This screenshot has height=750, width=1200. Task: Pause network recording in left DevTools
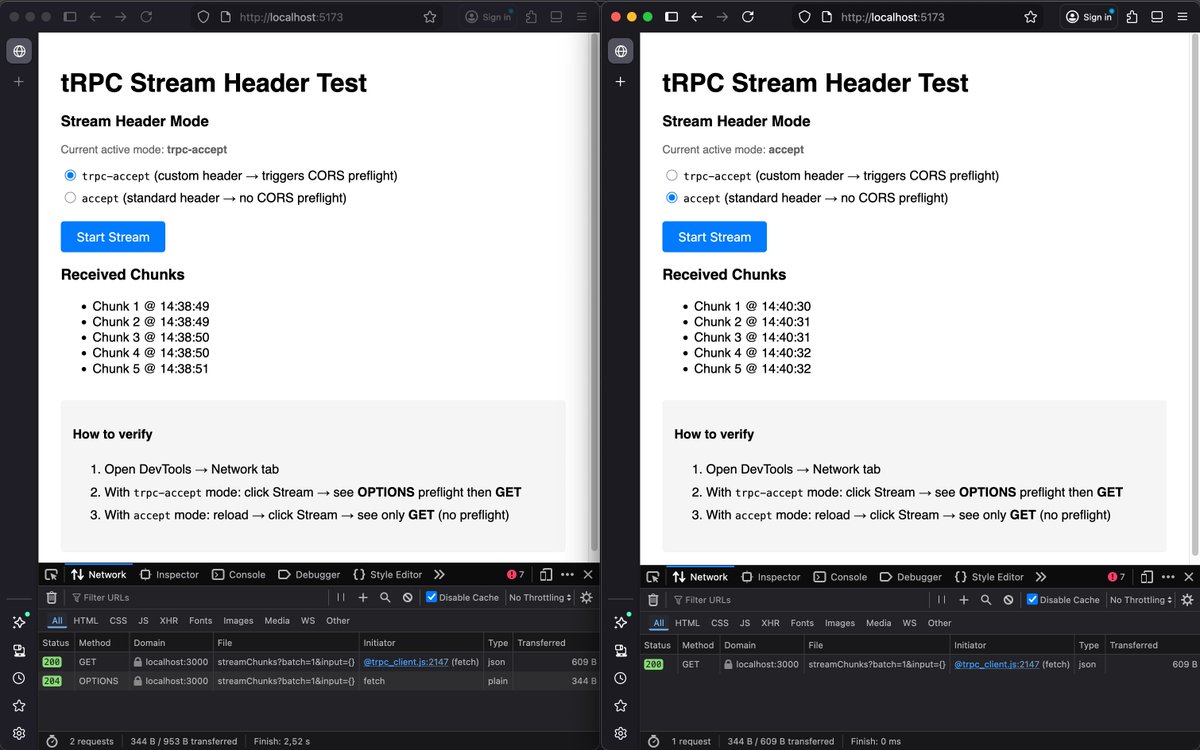340,597
